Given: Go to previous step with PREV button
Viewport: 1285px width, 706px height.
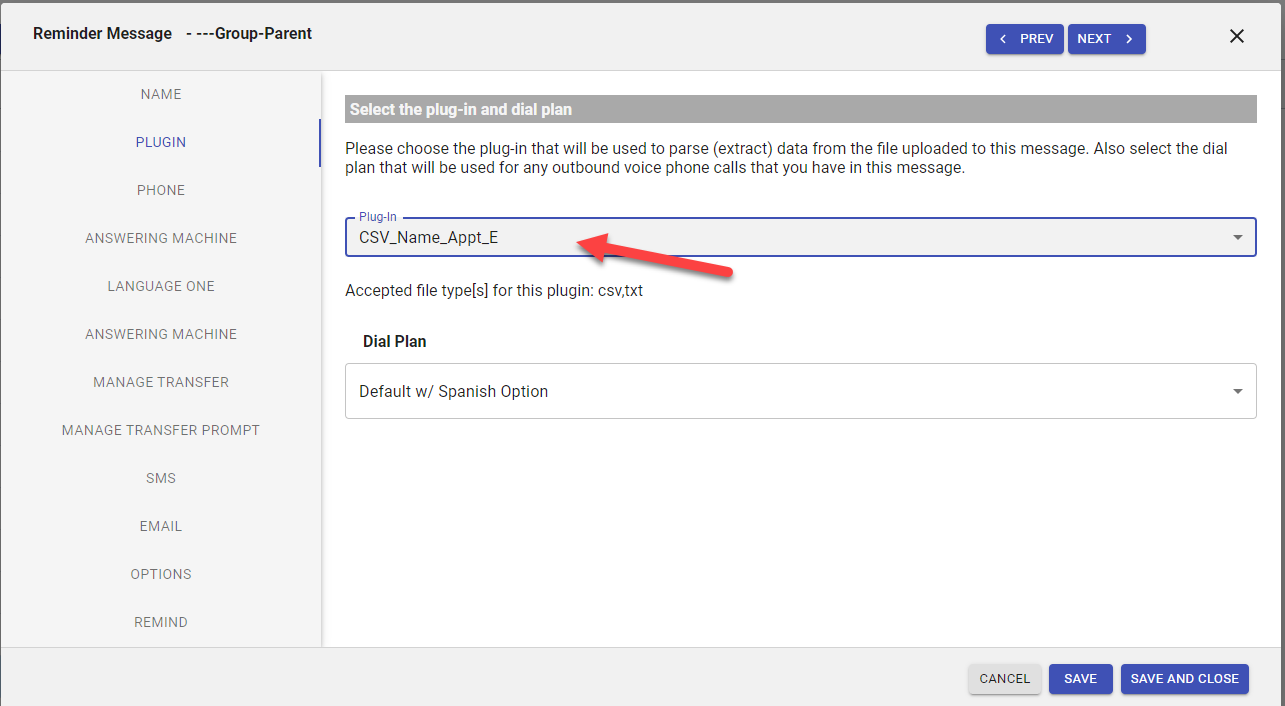Looking at the screenshot, I should [x=1024, y=39].
